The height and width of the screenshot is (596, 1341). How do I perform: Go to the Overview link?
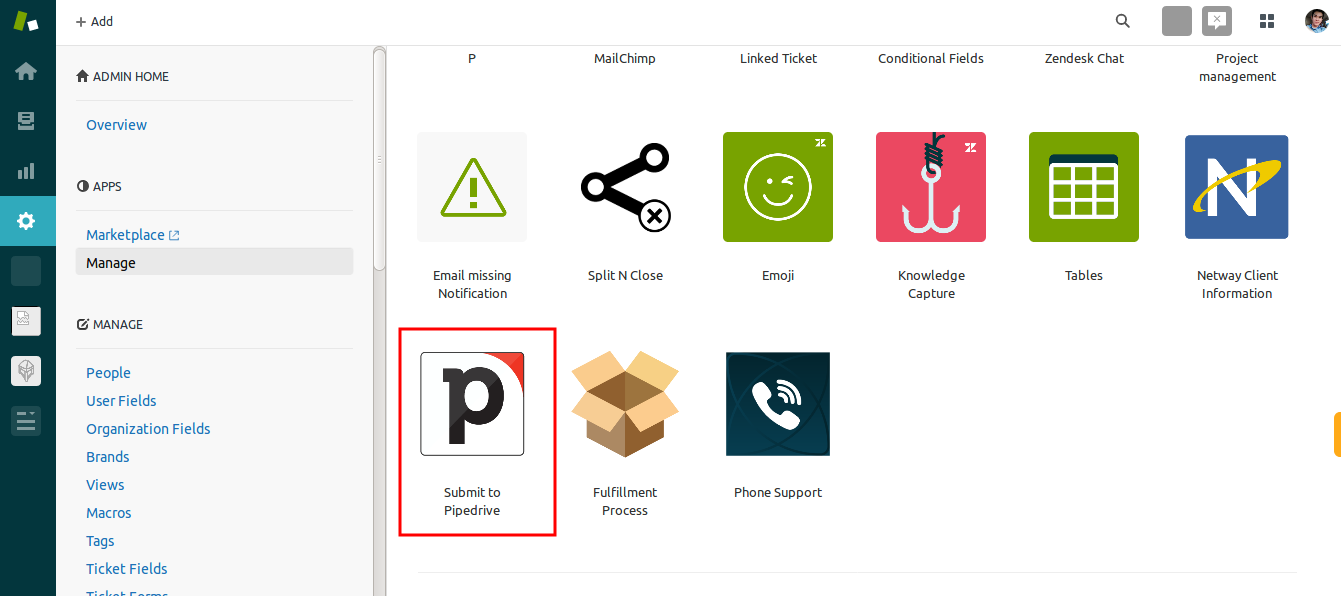click(x=116, y=125)
